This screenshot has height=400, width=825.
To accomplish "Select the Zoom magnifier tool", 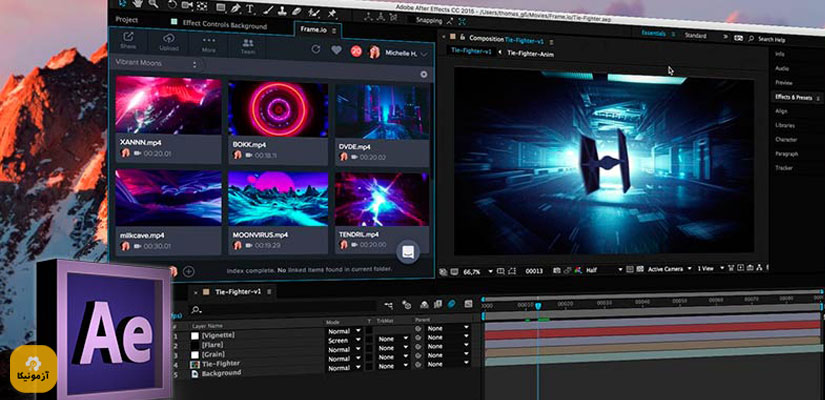I will [x=153, y=4].
